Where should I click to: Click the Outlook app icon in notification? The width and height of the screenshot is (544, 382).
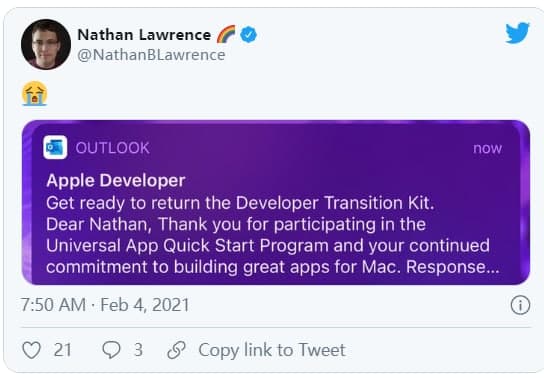pos(55,147)
